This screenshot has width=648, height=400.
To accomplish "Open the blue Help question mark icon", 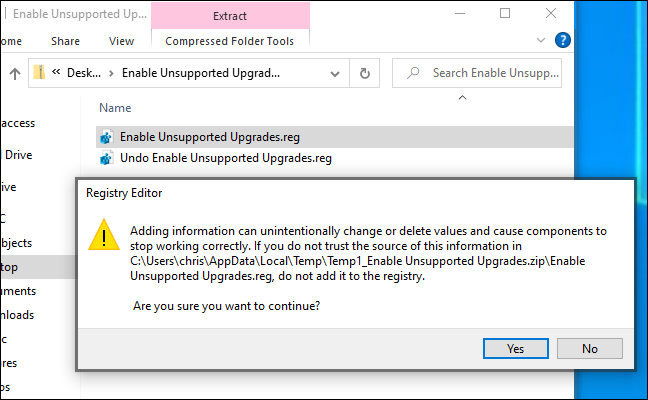I will click(563, 41).
